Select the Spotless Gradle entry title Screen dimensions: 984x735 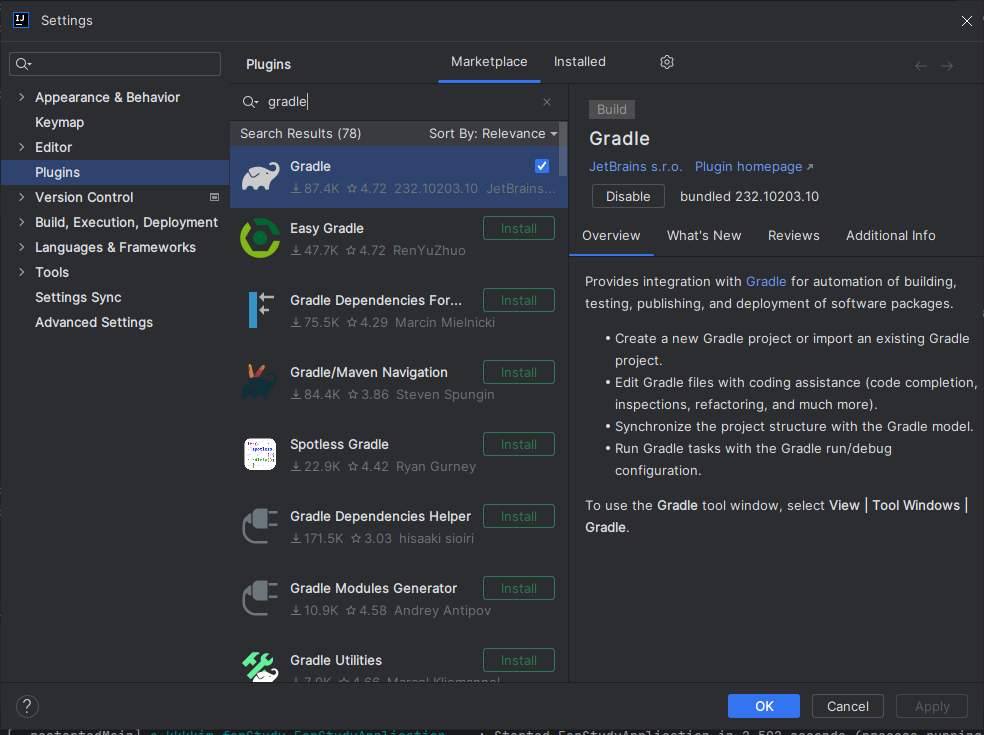[339, 444]
